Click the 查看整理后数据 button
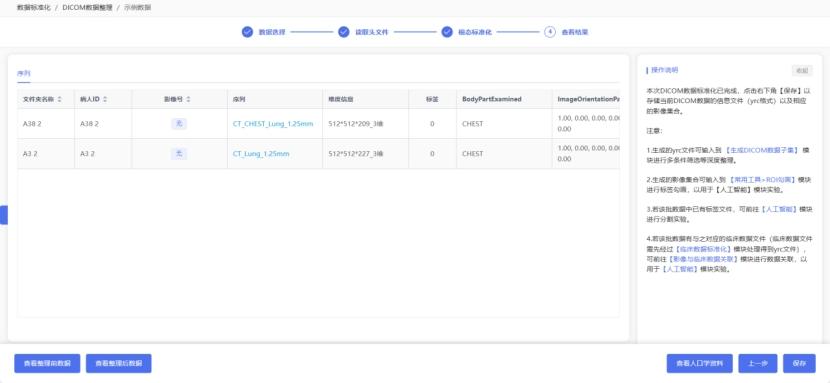Viewport: 830px width, 383px height. click(119, 363)
